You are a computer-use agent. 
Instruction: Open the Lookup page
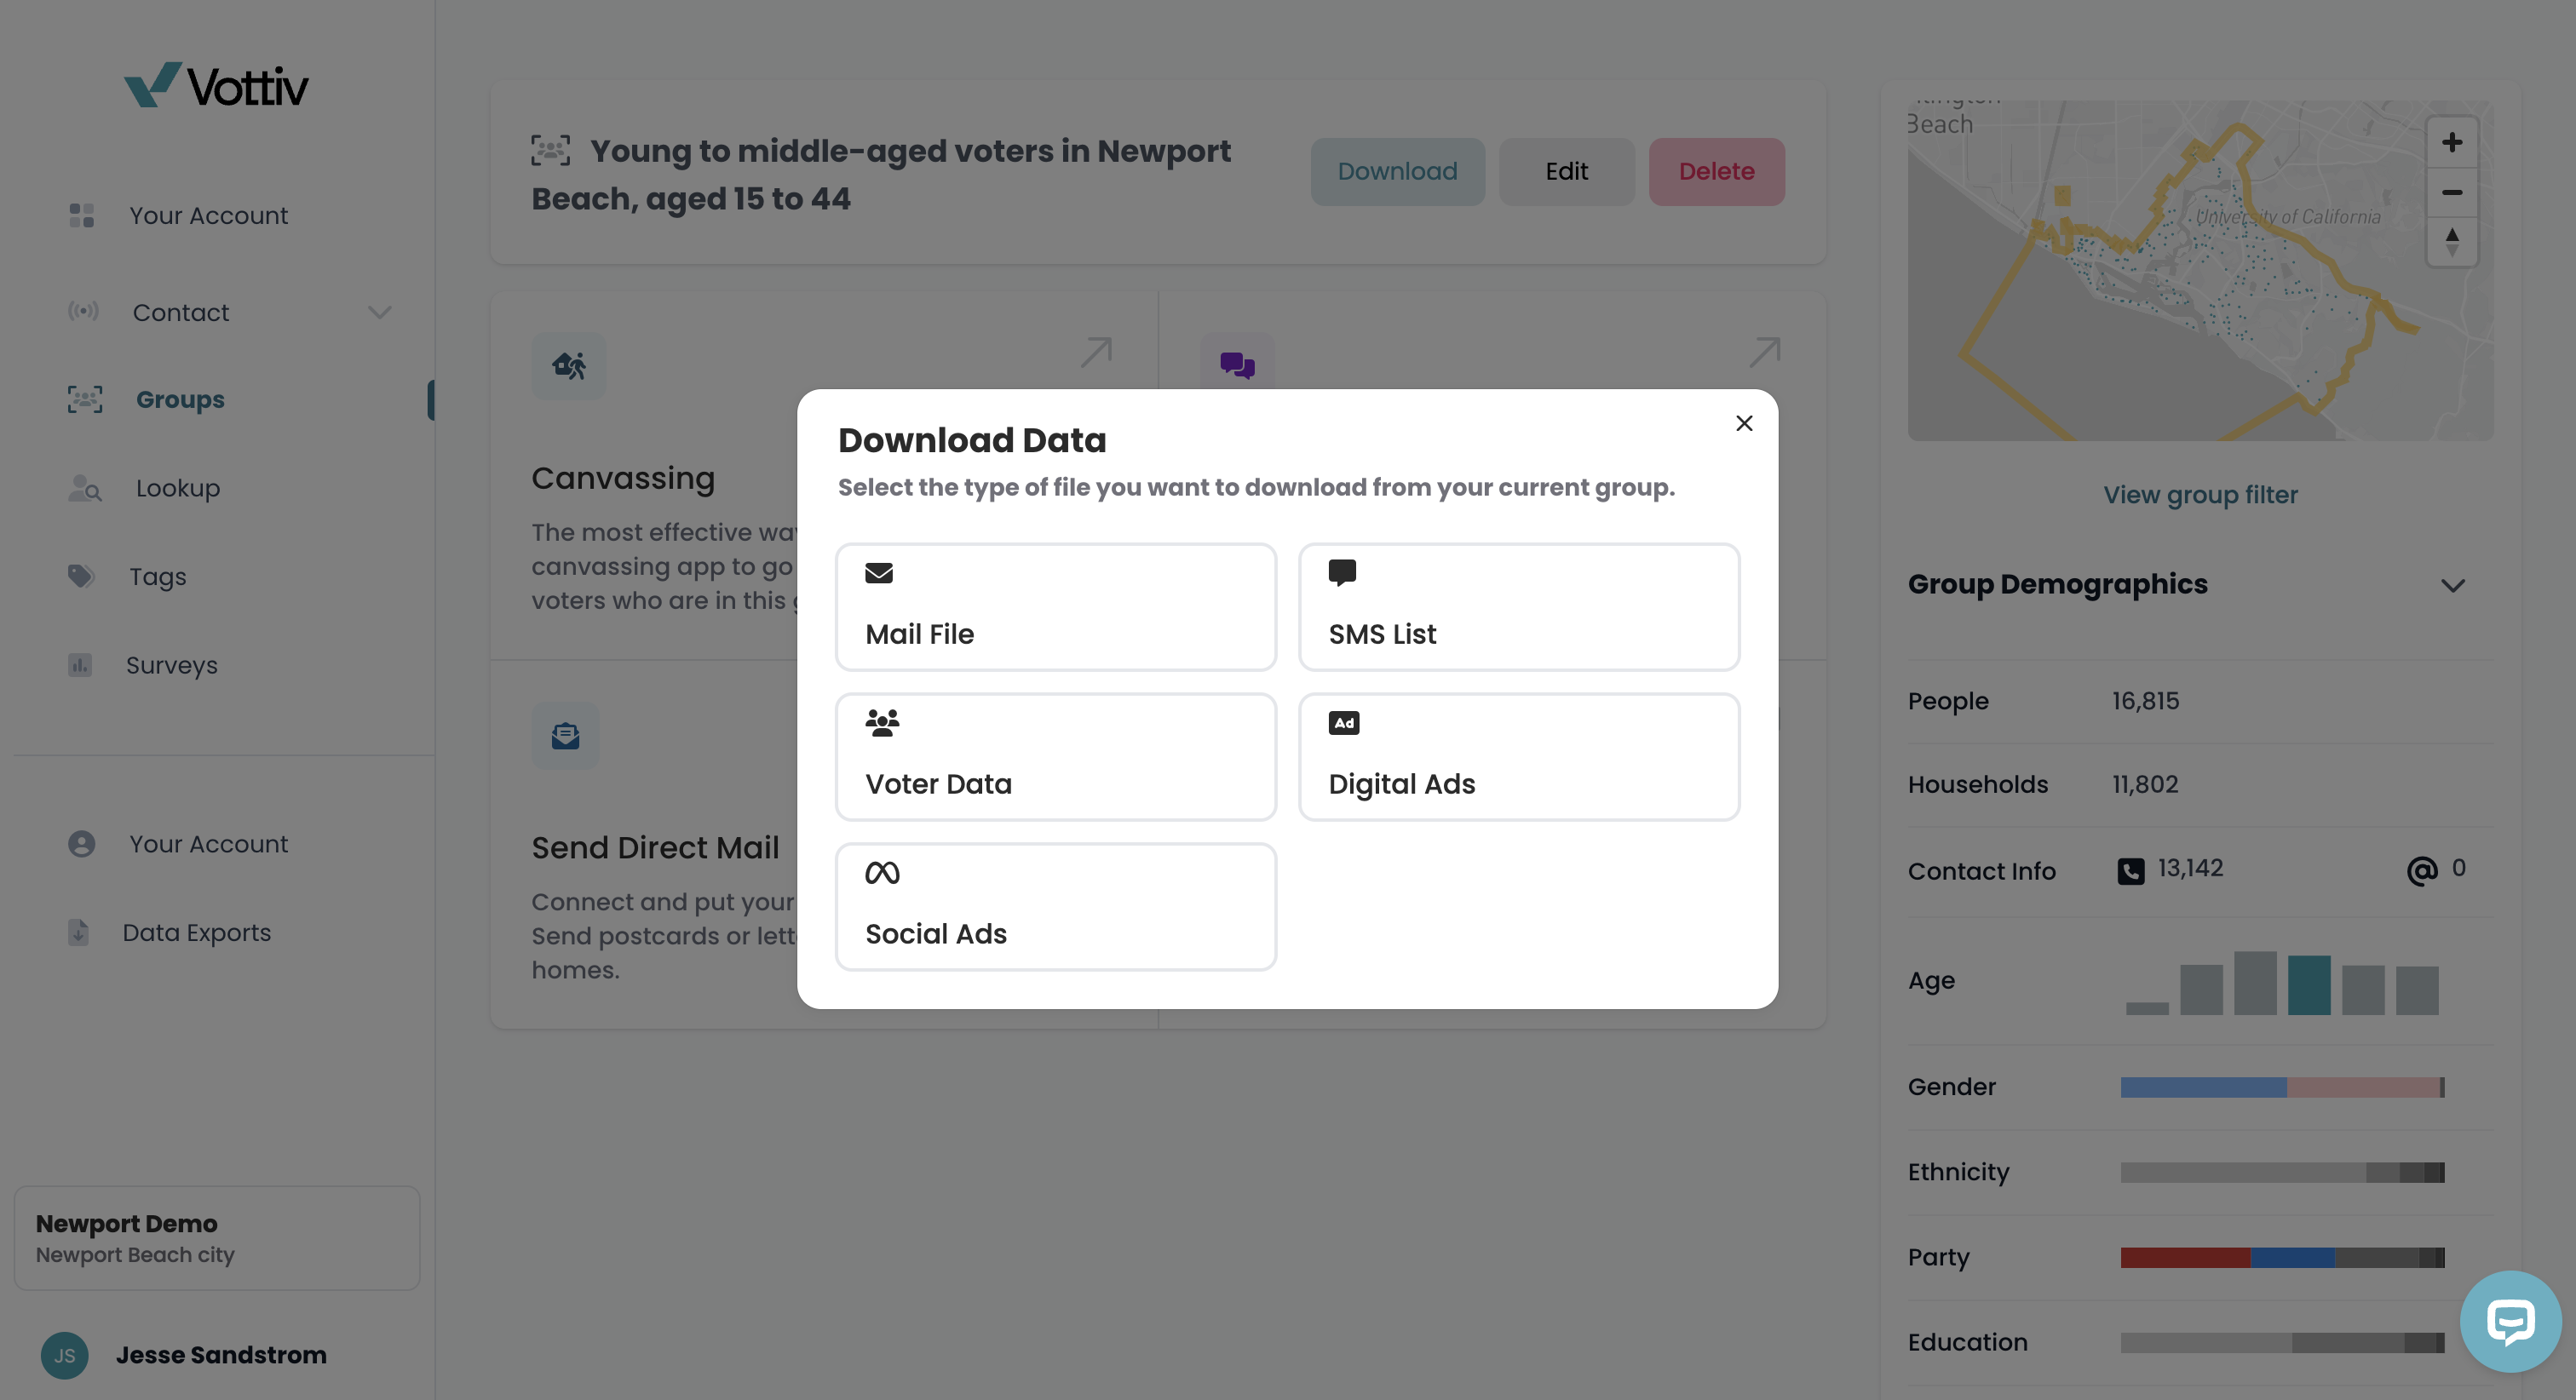coord(178,488)
